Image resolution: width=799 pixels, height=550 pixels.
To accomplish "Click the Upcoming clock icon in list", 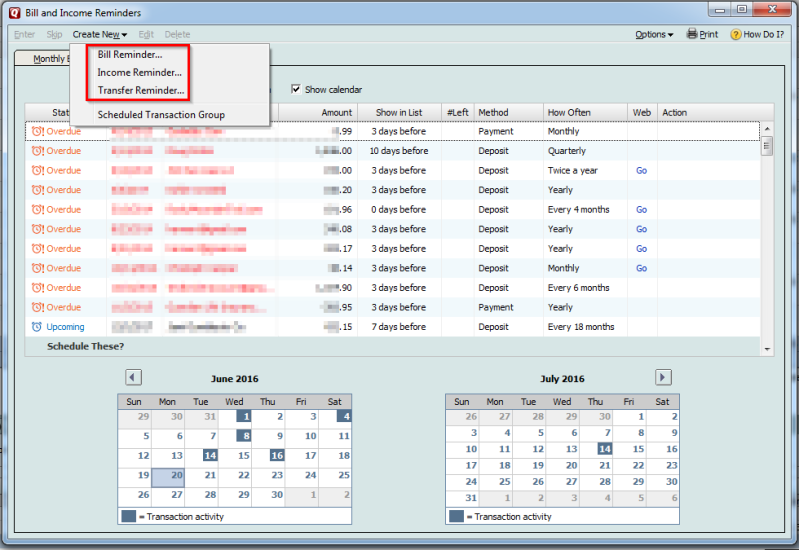I will click(x=37, y=327).
